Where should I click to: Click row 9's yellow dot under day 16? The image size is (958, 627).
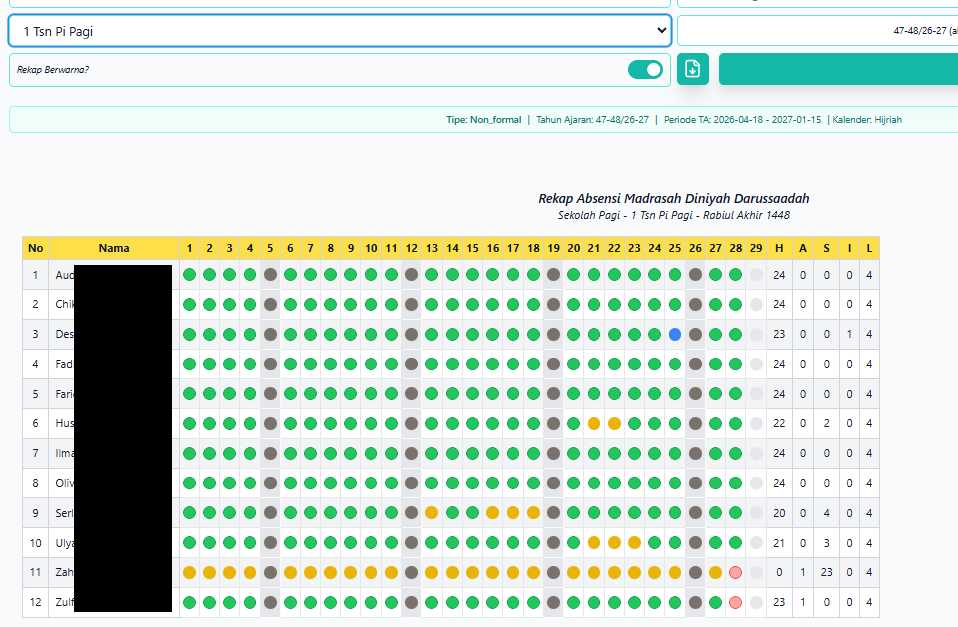pyautogui.click(x=492, y=513)
